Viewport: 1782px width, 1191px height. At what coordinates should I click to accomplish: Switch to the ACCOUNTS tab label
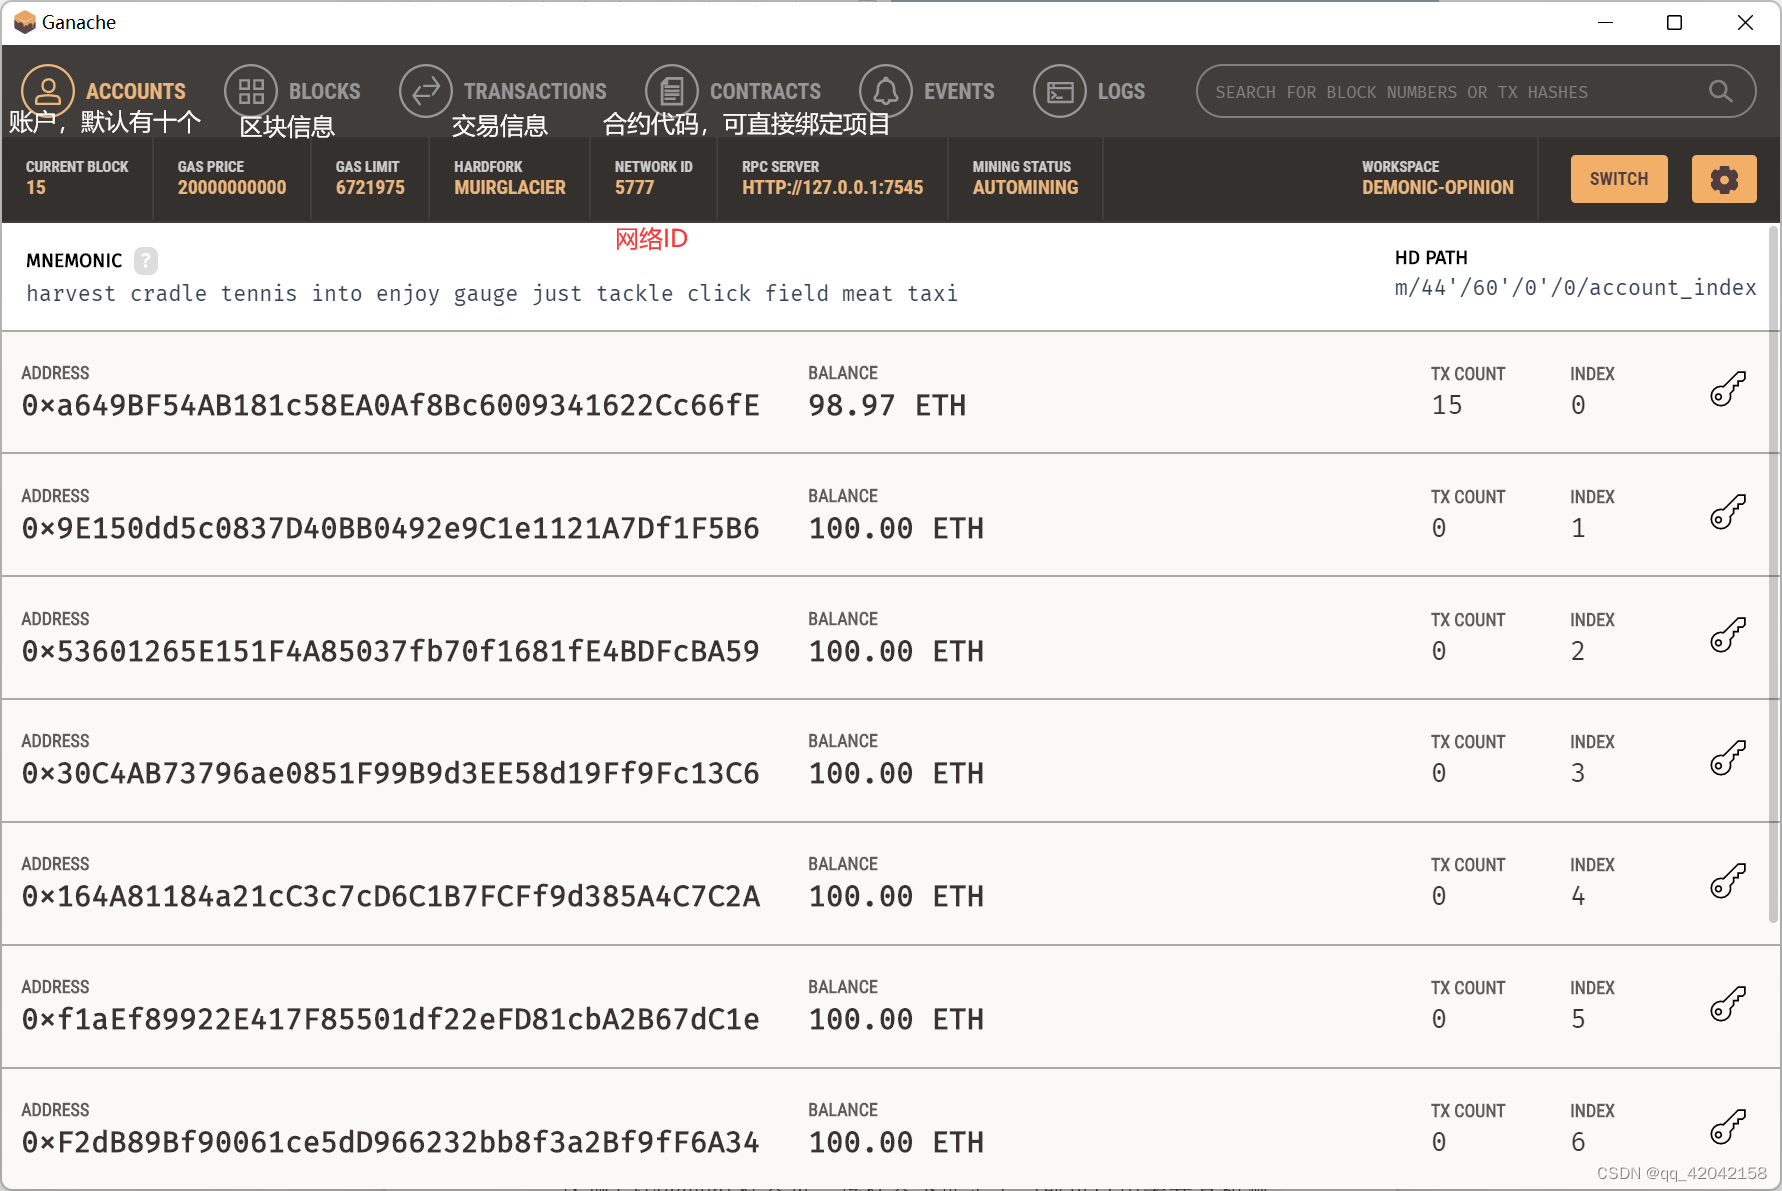click(x=136, y=91)
